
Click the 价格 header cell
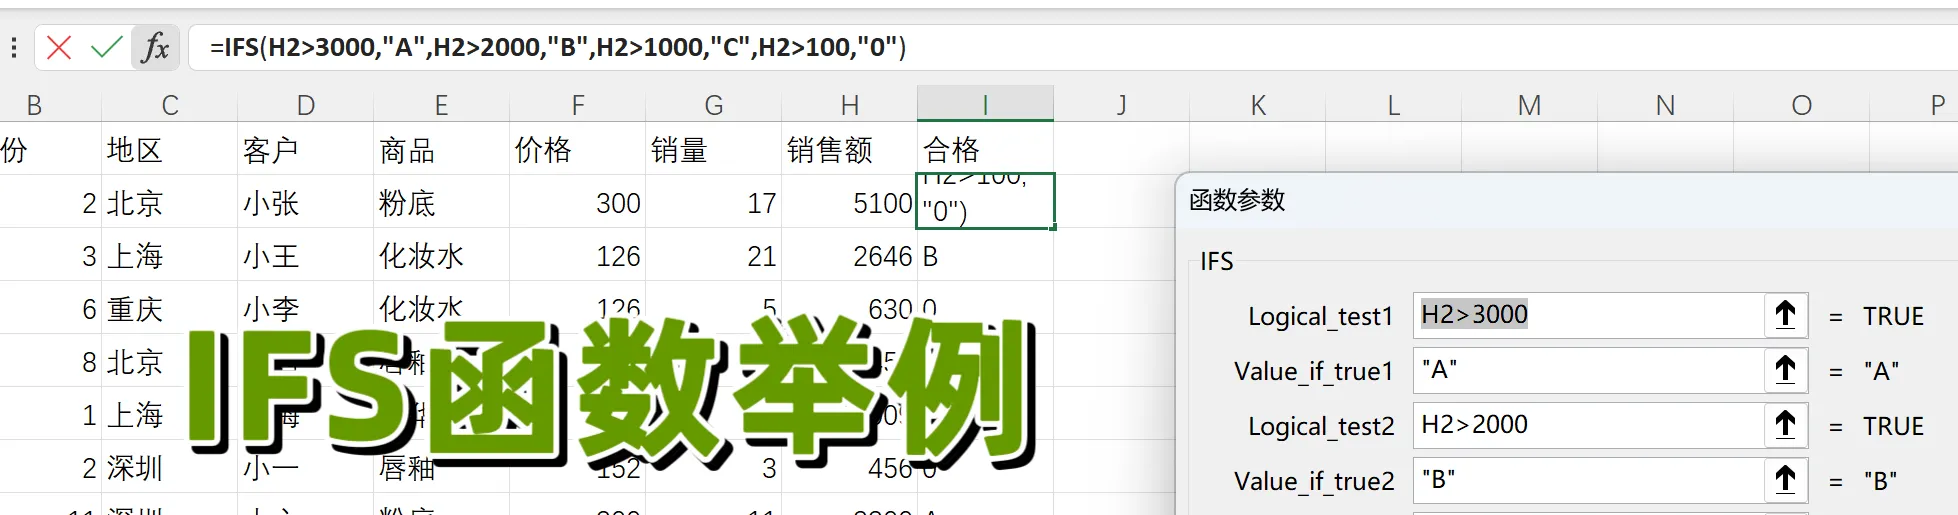(578, 150)
